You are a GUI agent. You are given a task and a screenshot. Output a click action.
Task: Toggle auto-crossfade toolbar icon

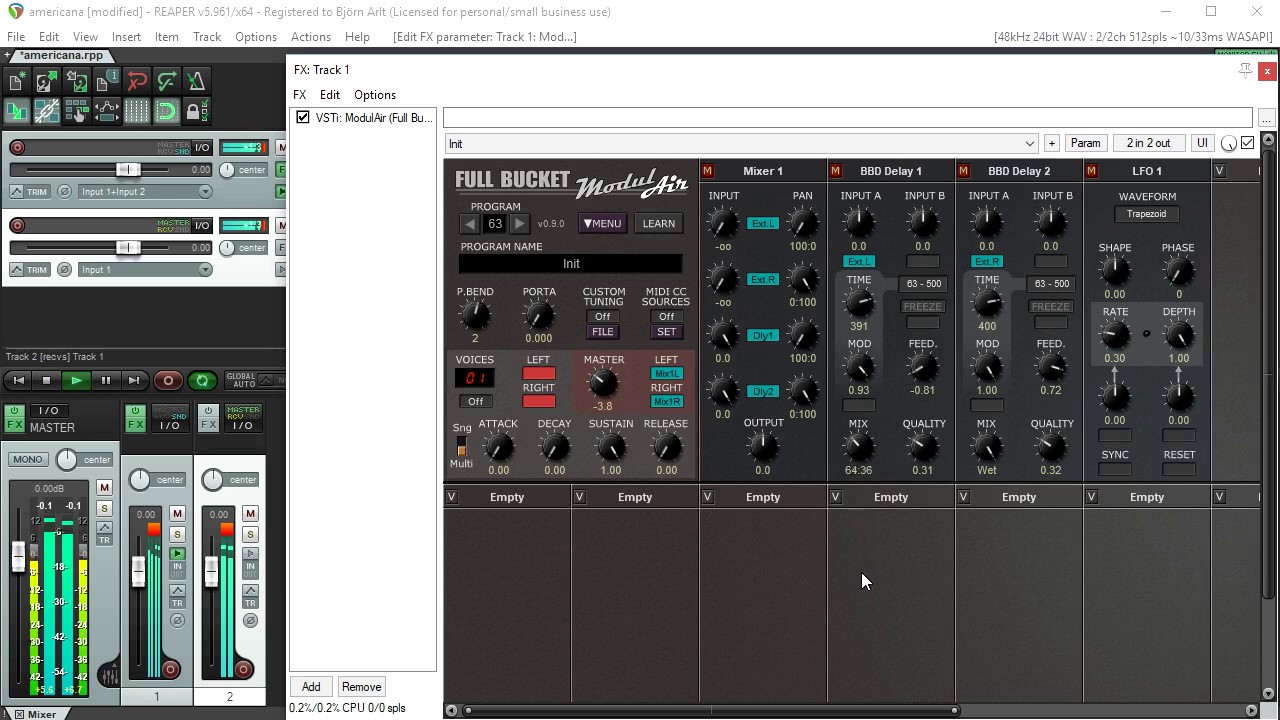16,111
